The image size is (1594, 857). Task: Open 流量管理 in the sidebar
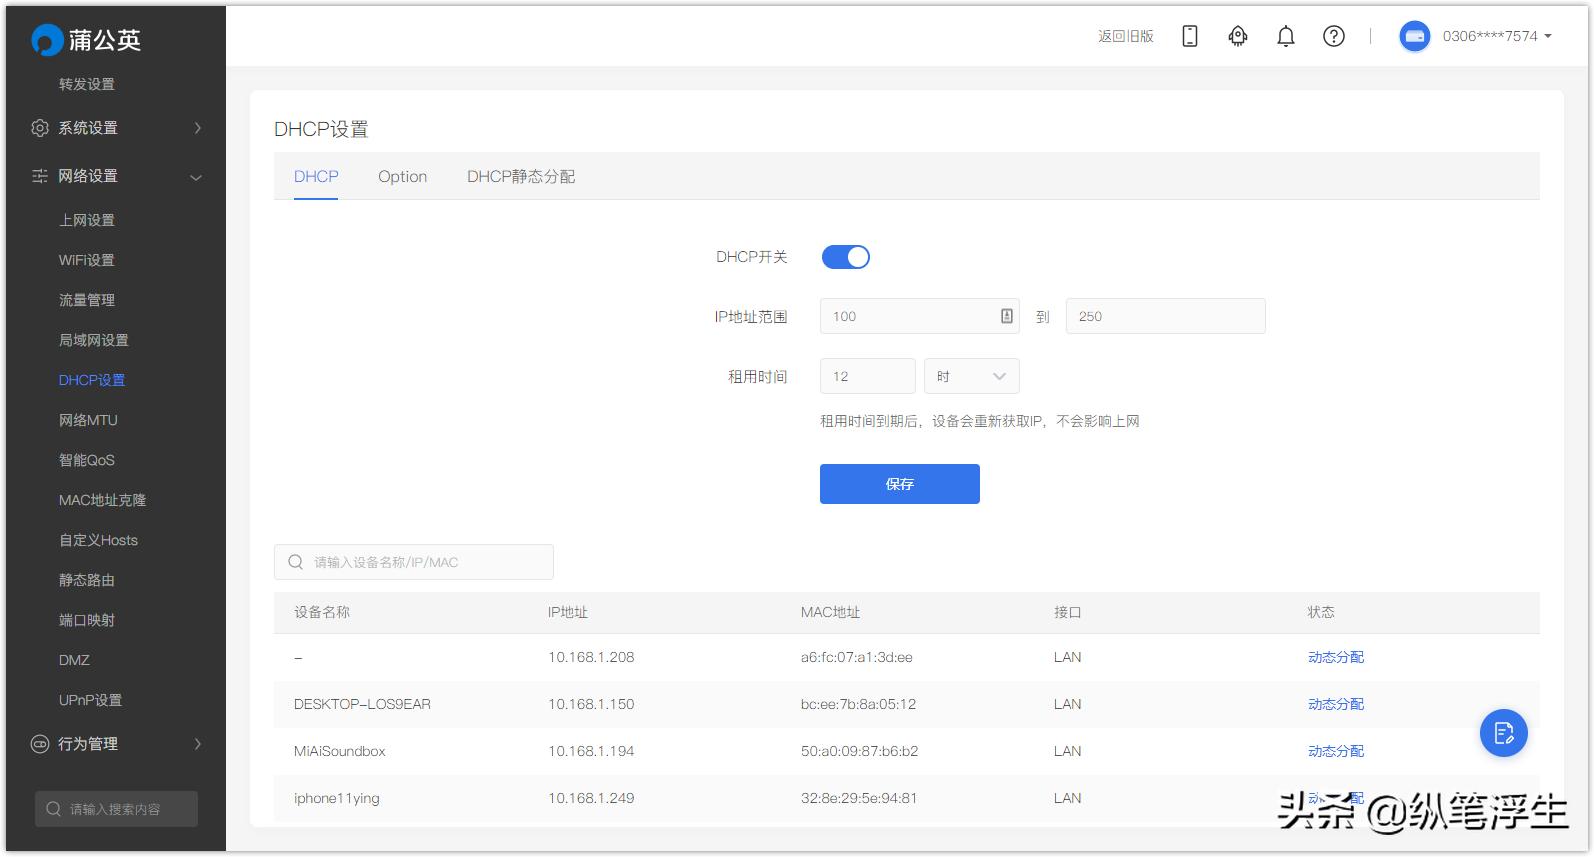coord(87,300)
